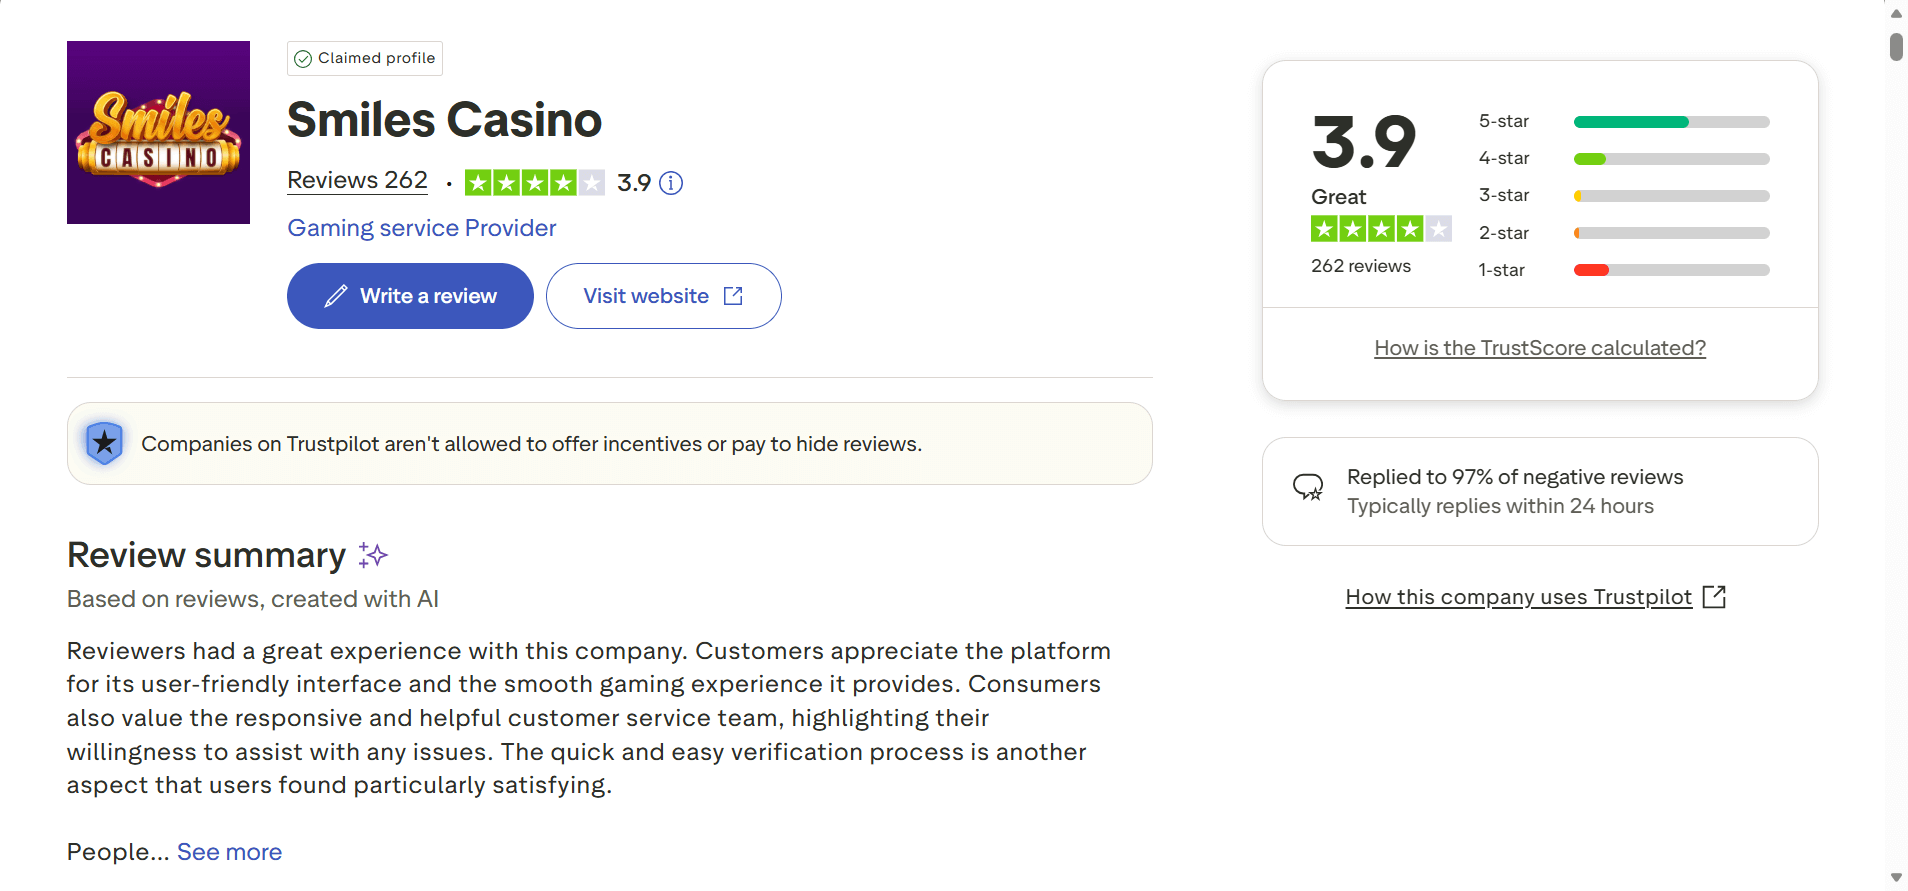Viewport: 1908px width, 891px height.
Task: Expand the summary with See more
Action: point(229,852)
